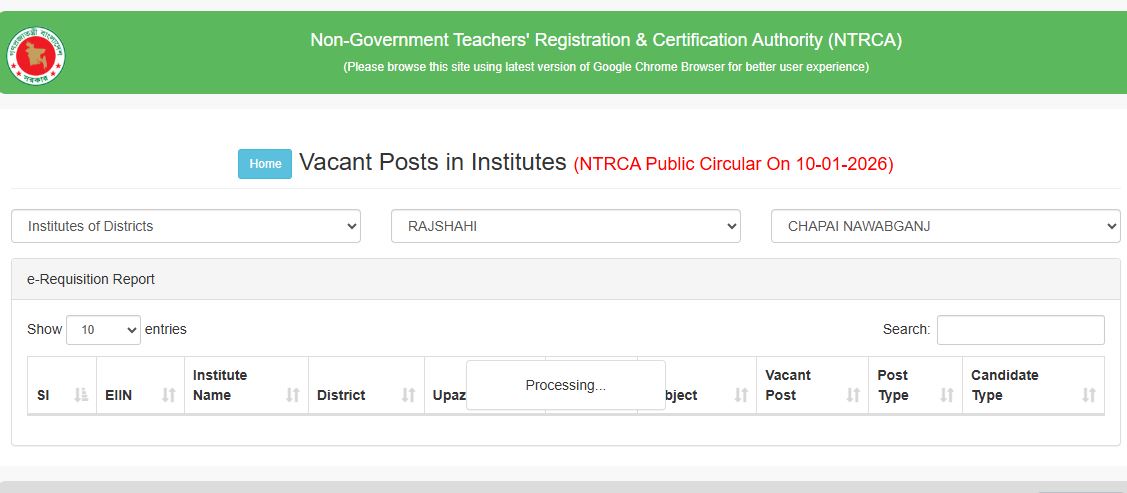Image resolution: width=1127 pixels, height=493 pixels.
Task: Click the NTRCA authority title in banner
Action: coord(605,40)
